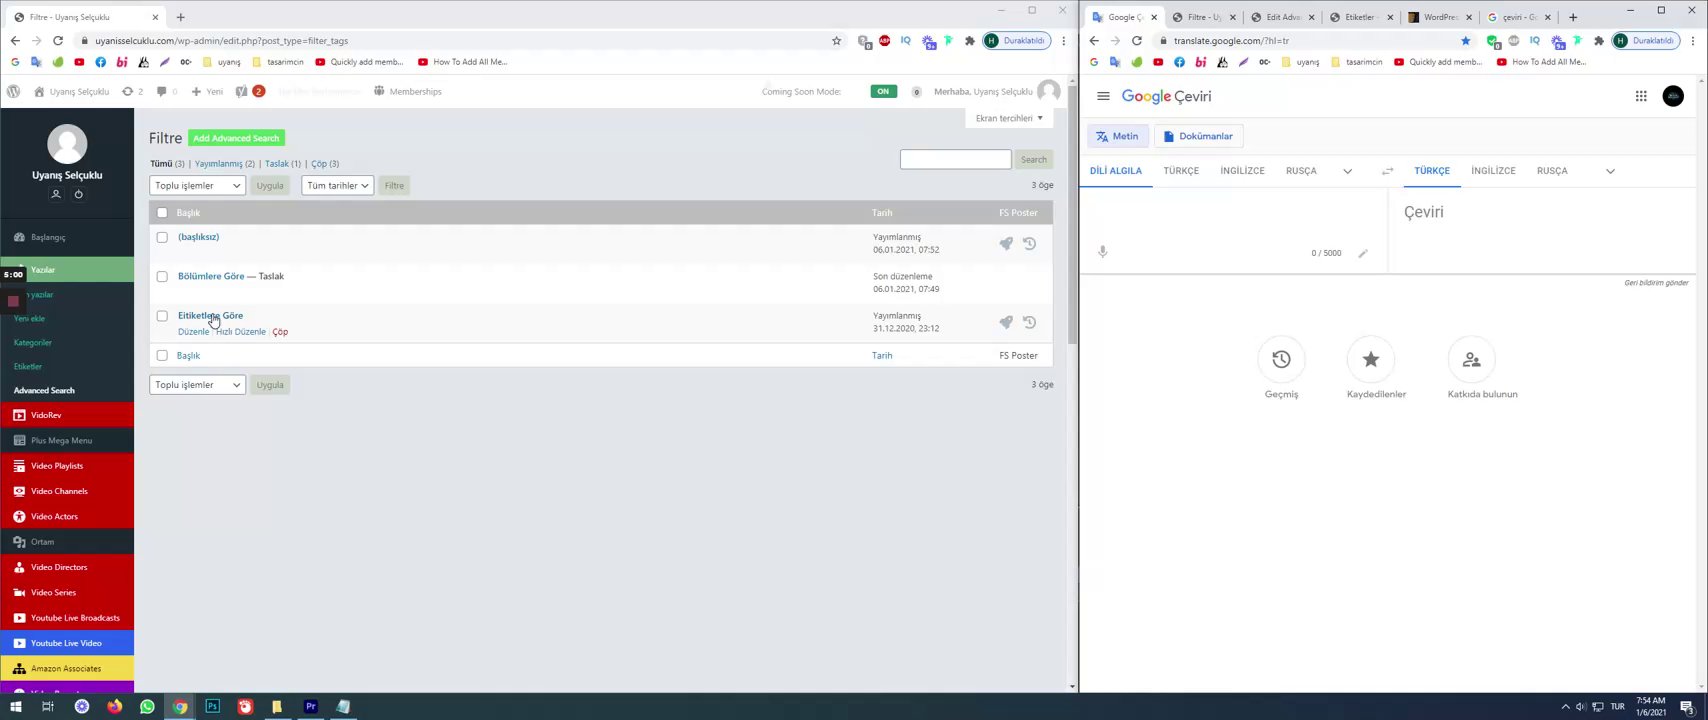This screenshot has width=1708, height=720.
Task: Click the FS Poster rocket icon for (başlıksız)
Action: pos(1006,243)
